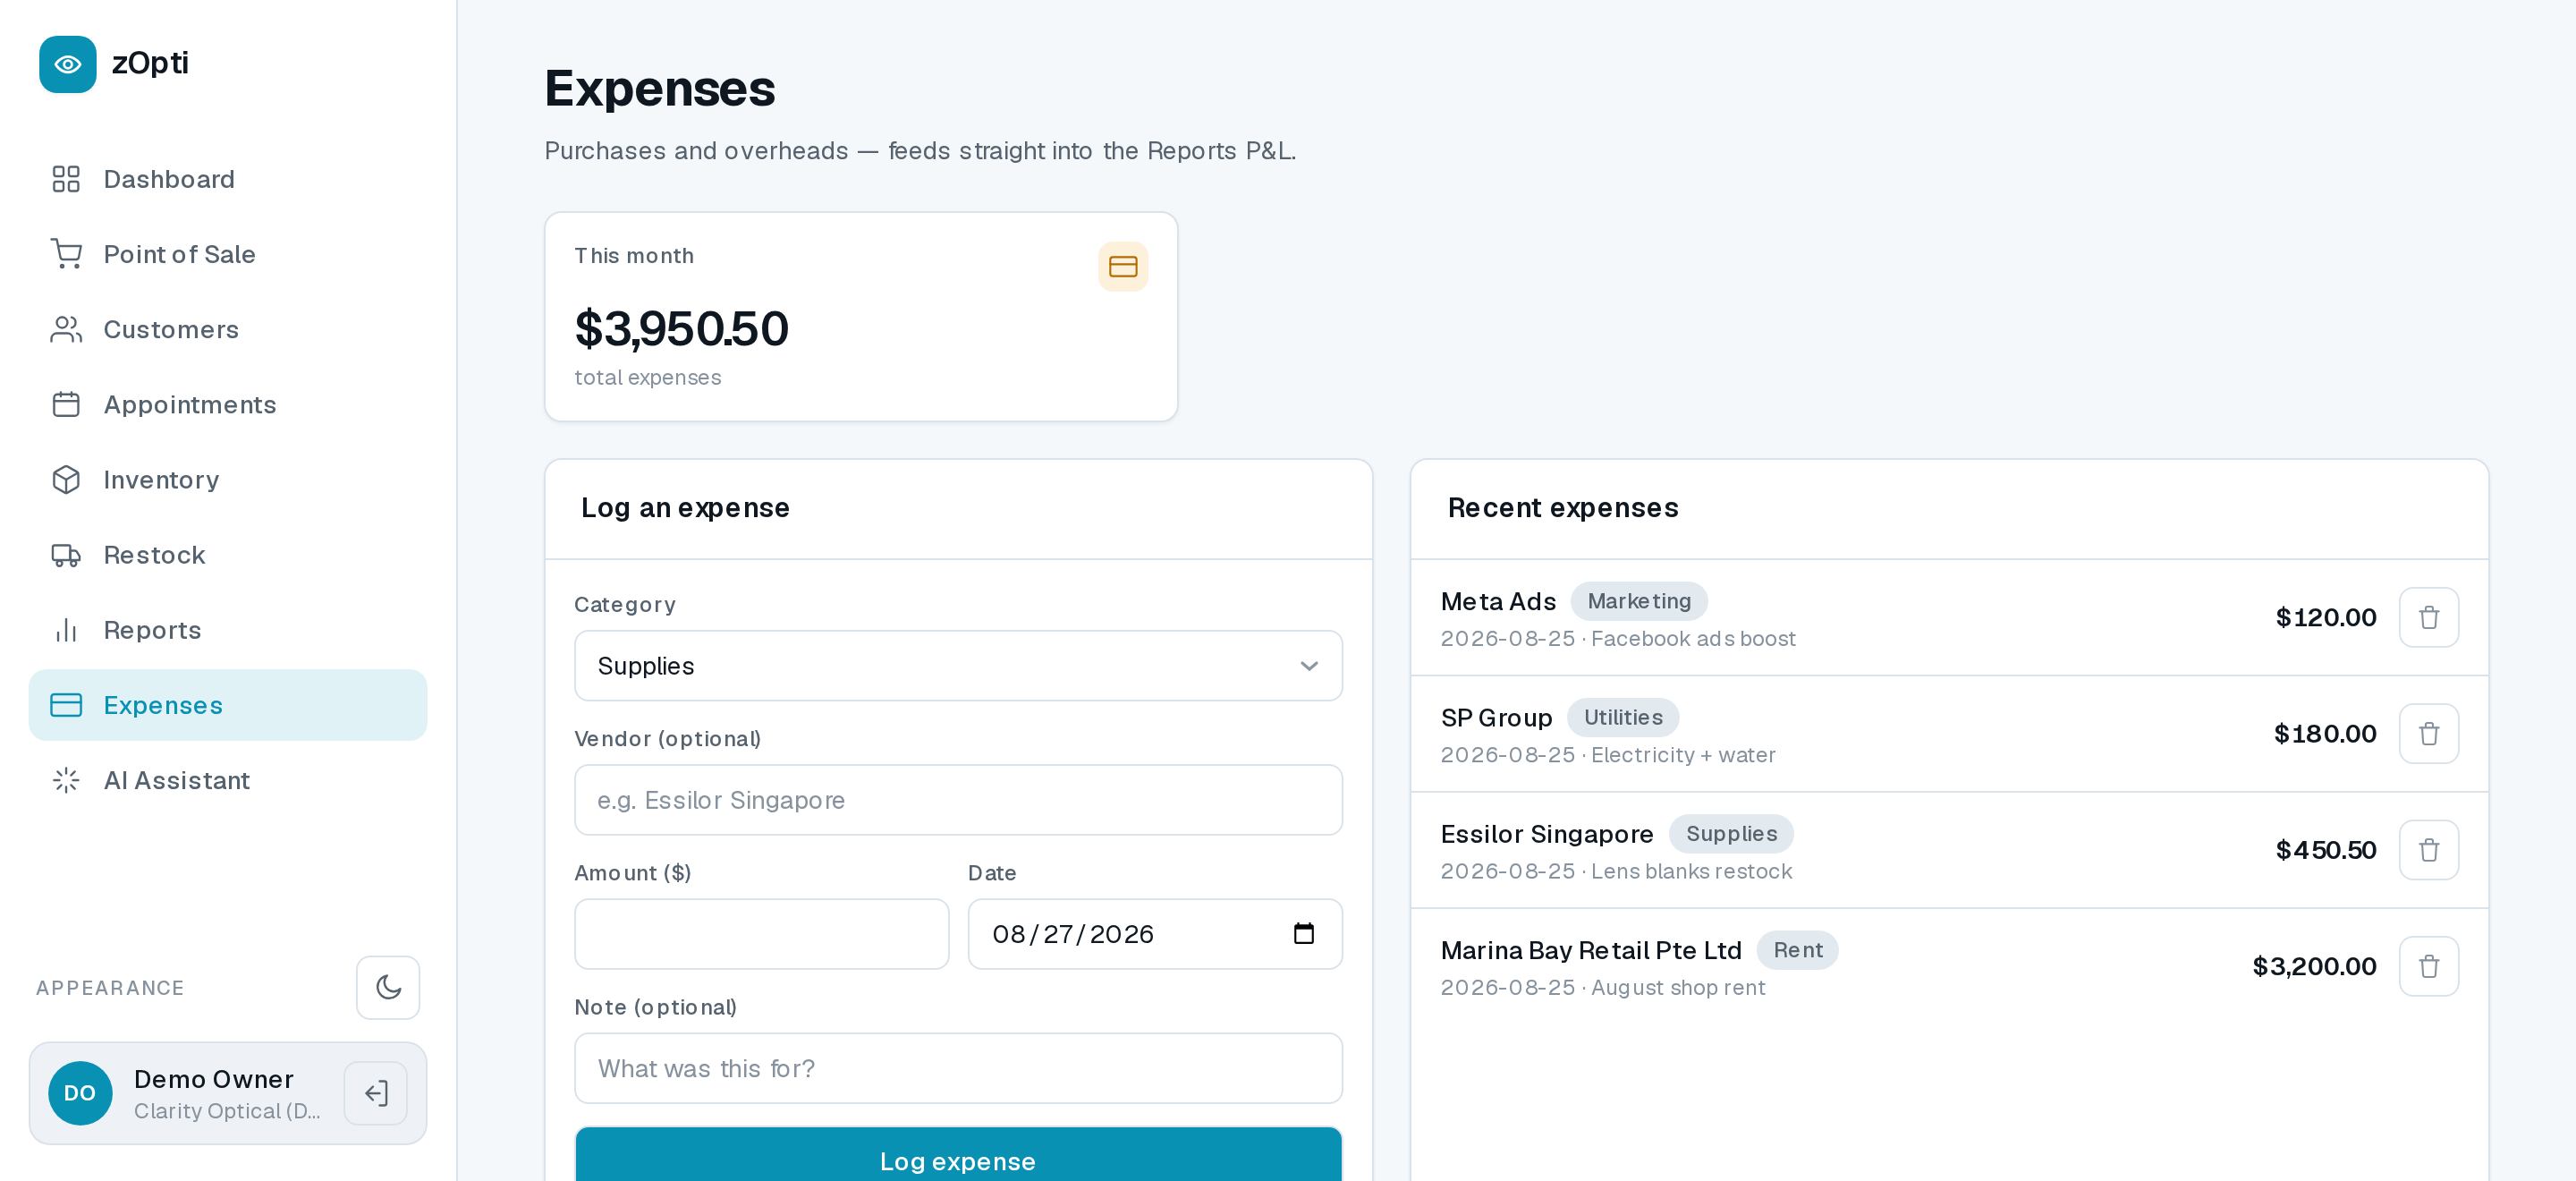2576x1181 pixels.
Task: Expand the Category dropdown showing Supplies
Action: coord(958,665)
